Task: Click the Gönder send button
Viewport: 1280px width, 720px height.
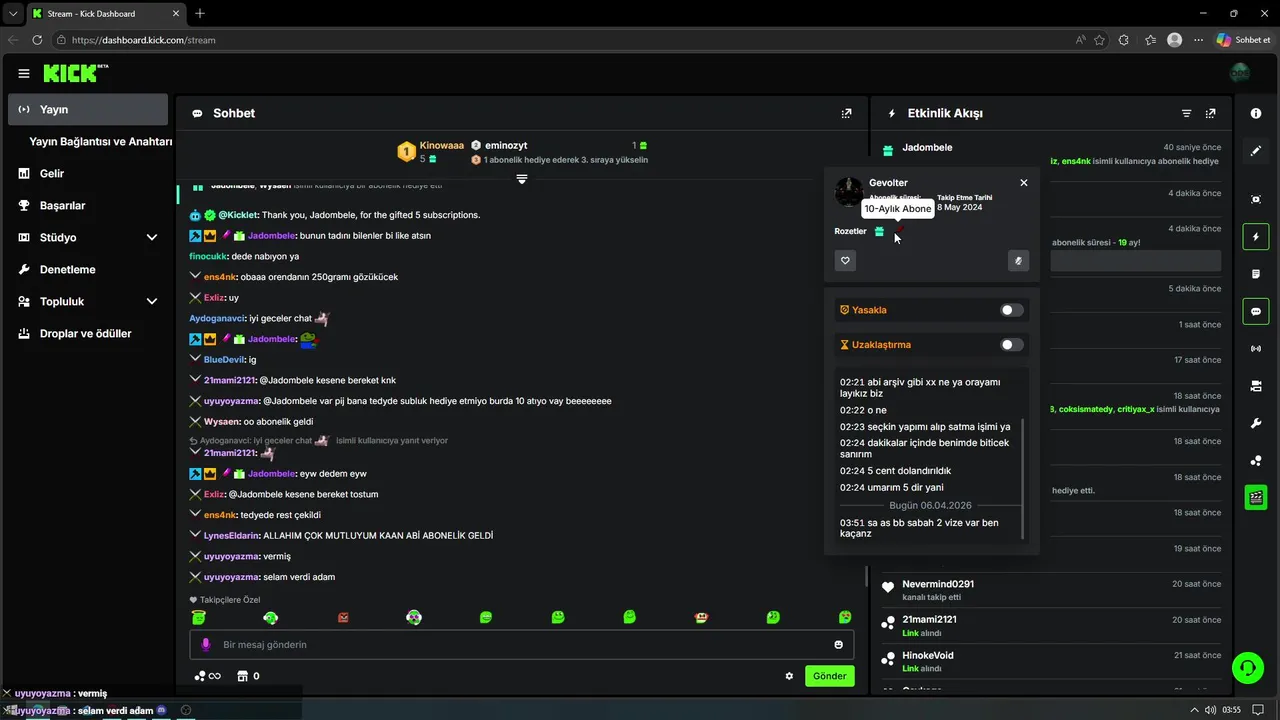Action: click(830, 676)
